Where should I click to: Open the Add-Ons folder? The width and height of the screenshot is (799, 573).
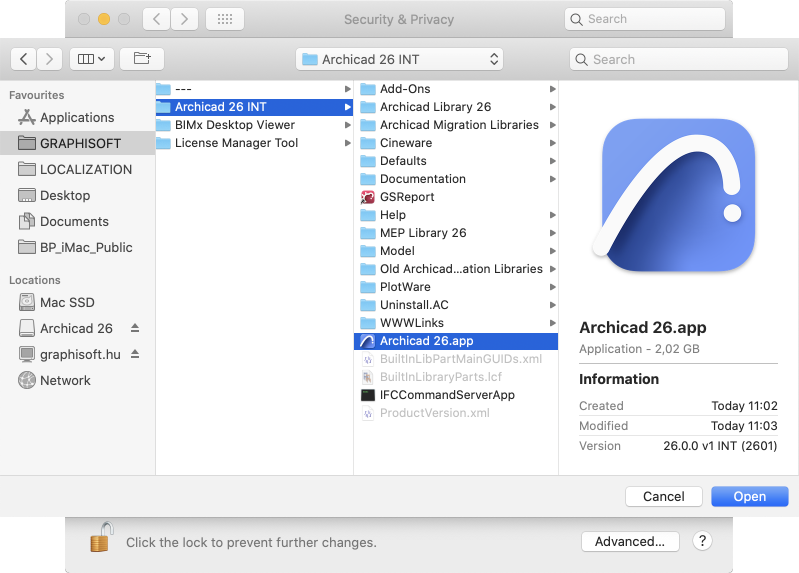(456, 89)
